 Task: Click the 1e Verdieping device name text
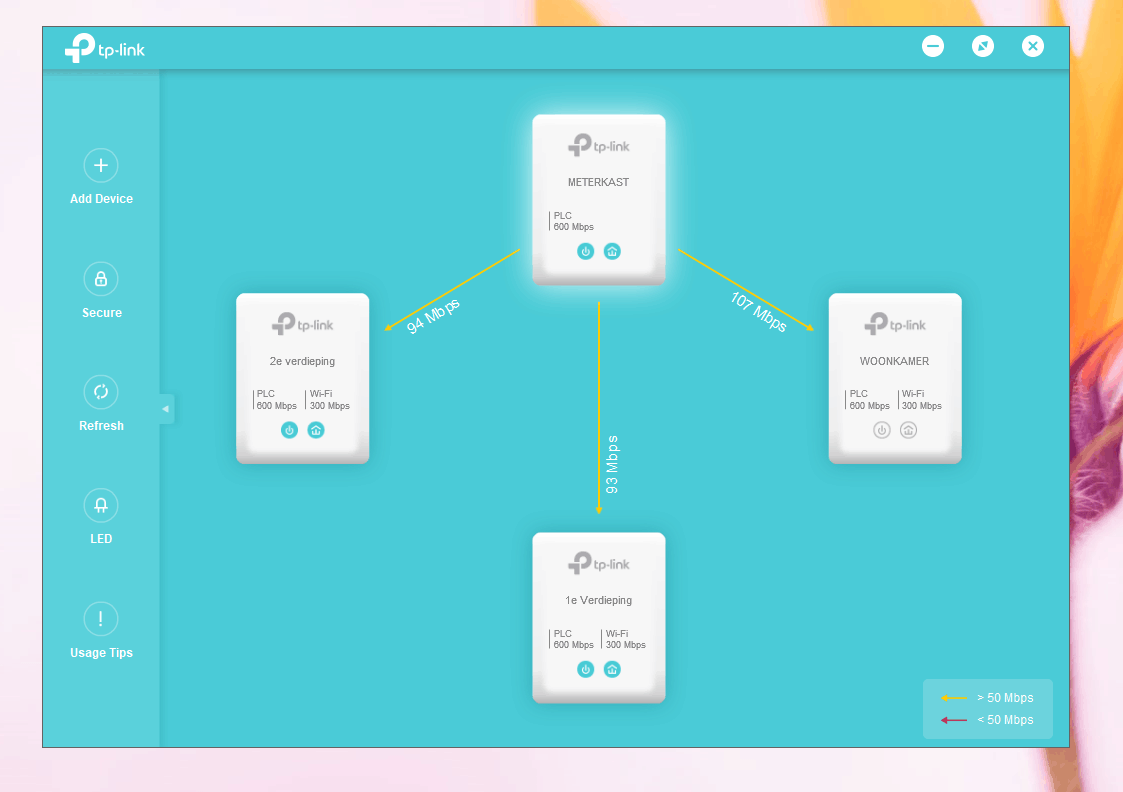(x=599, y=601)
